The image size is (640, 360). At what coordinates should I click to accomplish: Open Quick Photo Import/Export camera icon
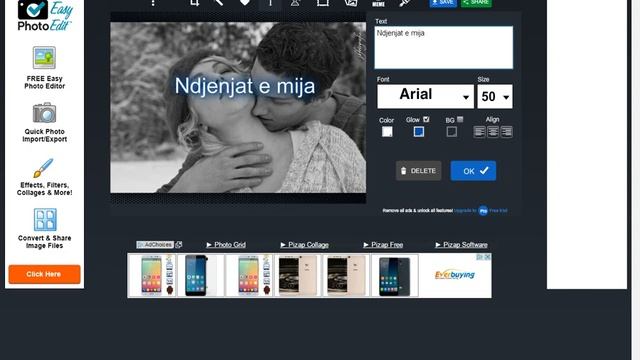point(44,113)
